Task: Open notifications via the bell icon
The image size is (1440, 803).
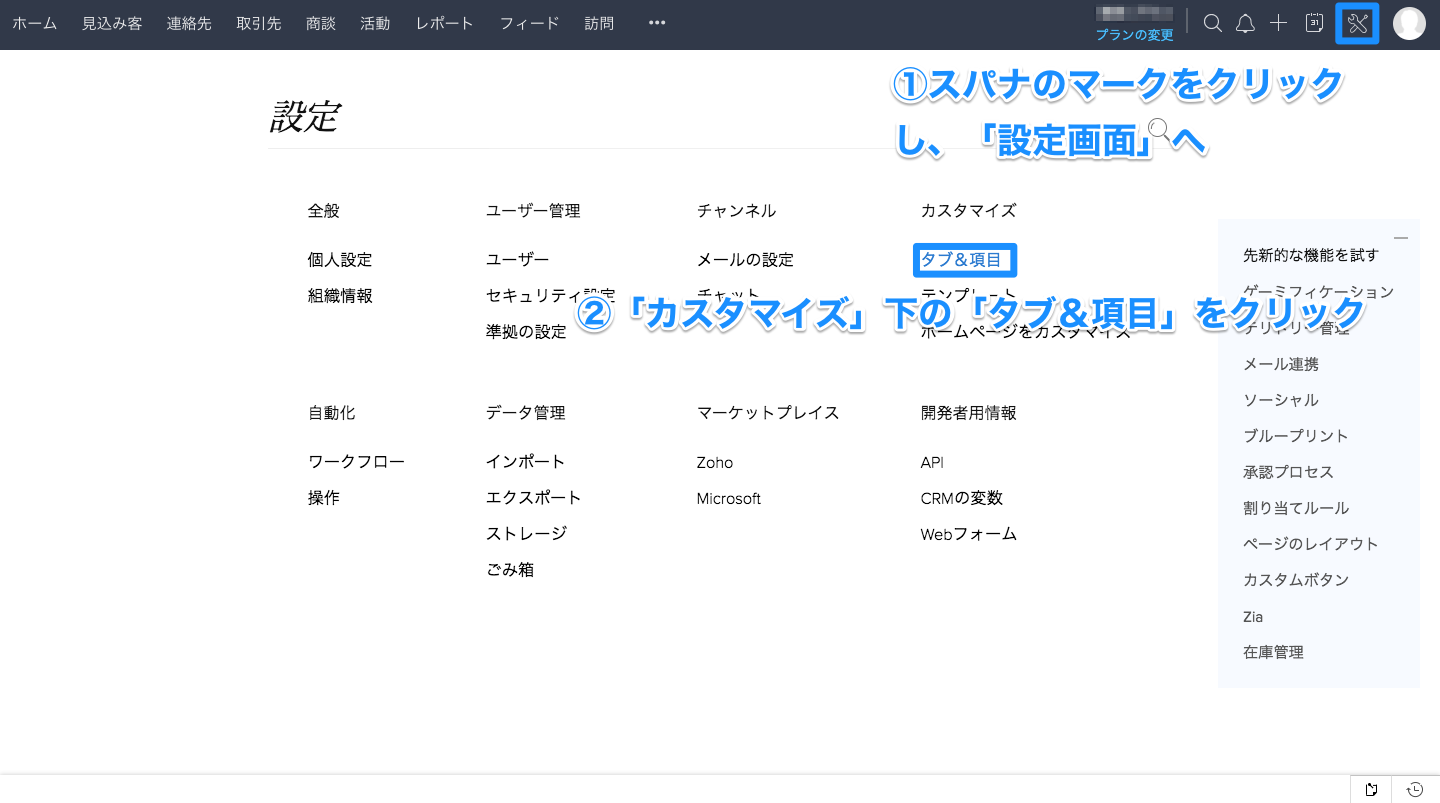Action: pyautogui.click(x=1245, y=23)
